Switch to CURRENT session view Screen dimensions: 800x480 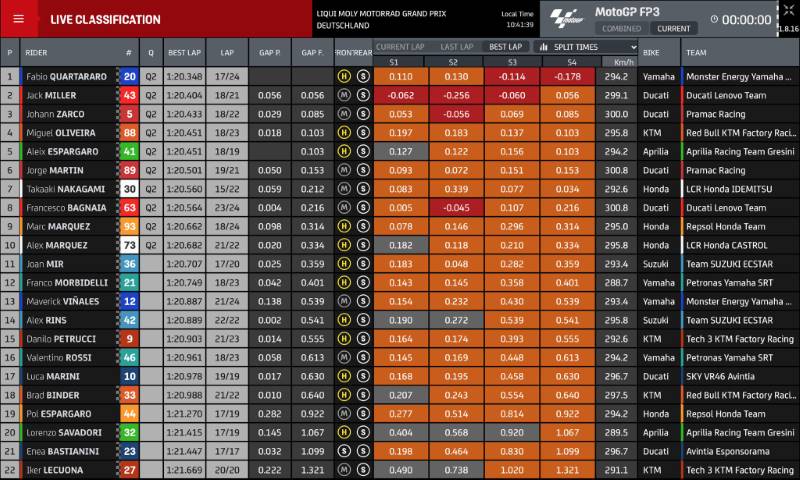click(x=673, y=29)
